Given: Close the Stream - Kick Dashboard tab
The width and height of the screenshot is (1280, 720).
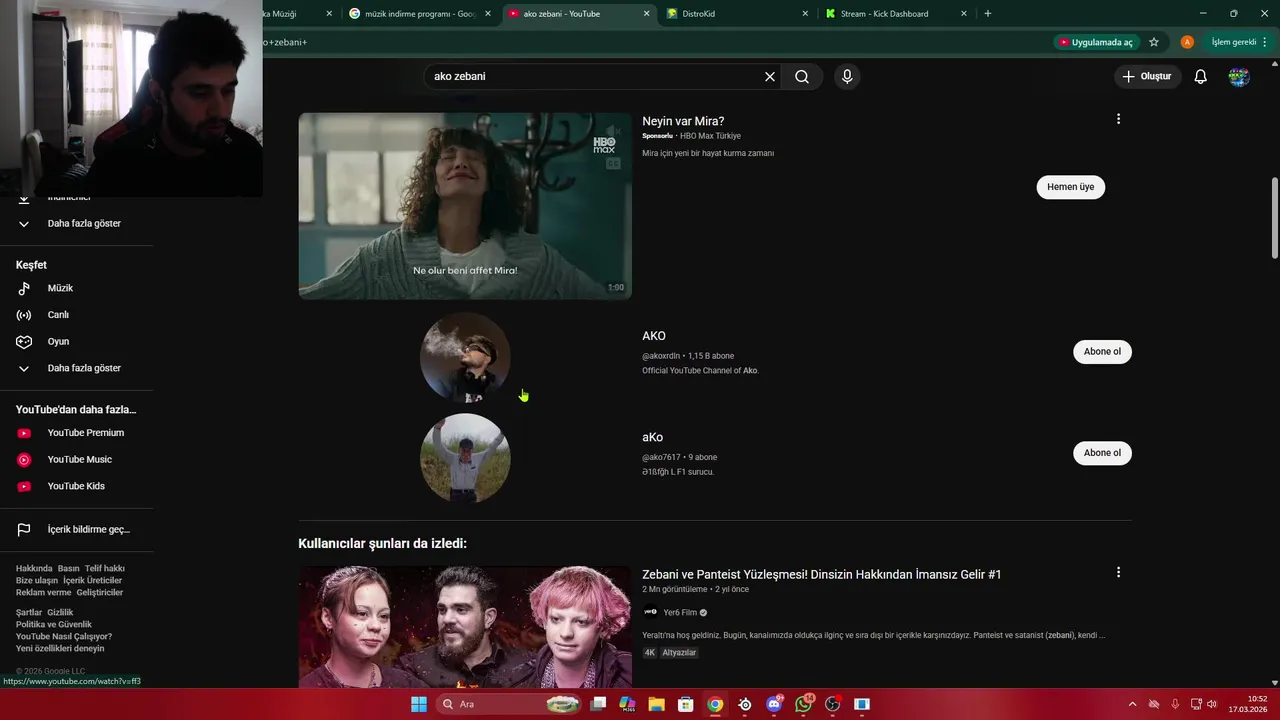Looking at the screenshot, I should click(964, 14).
